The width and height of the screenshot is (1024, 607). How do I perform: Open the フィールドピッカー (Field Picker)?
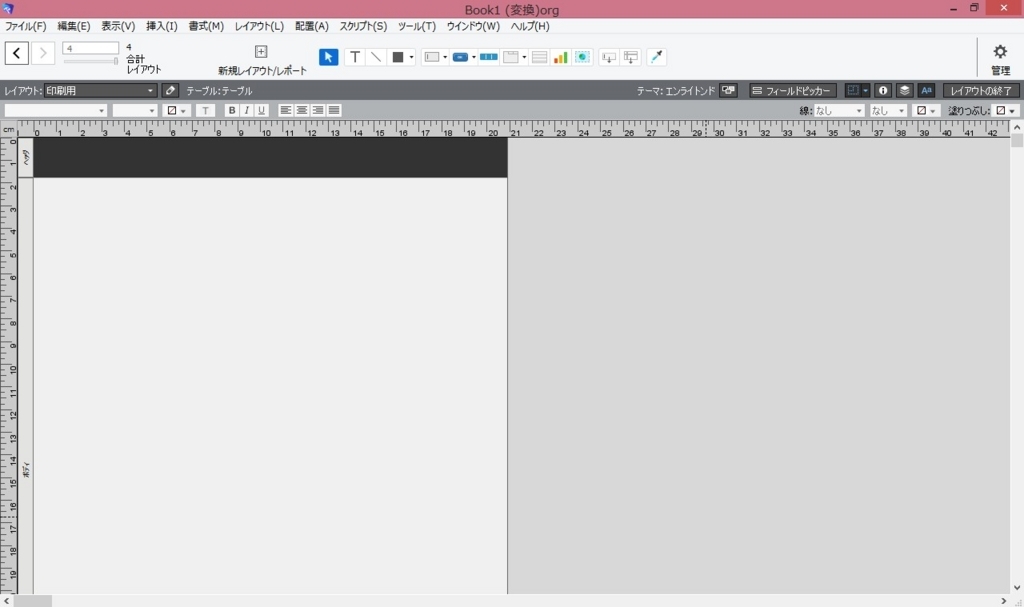tap(792, 91)
